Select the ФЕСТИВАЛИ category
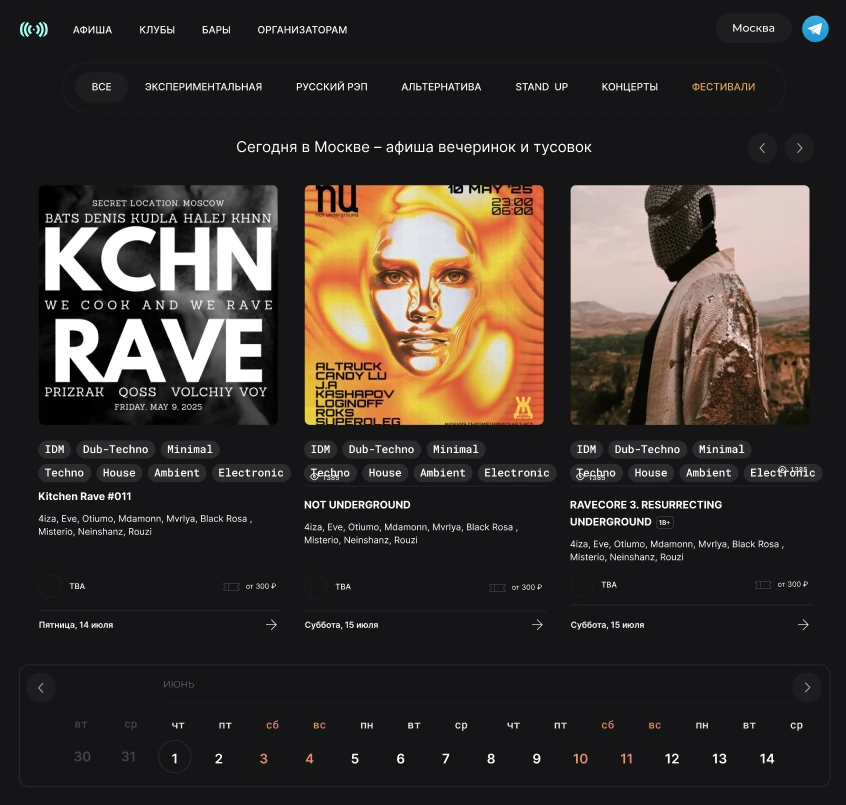 [723, 87]
